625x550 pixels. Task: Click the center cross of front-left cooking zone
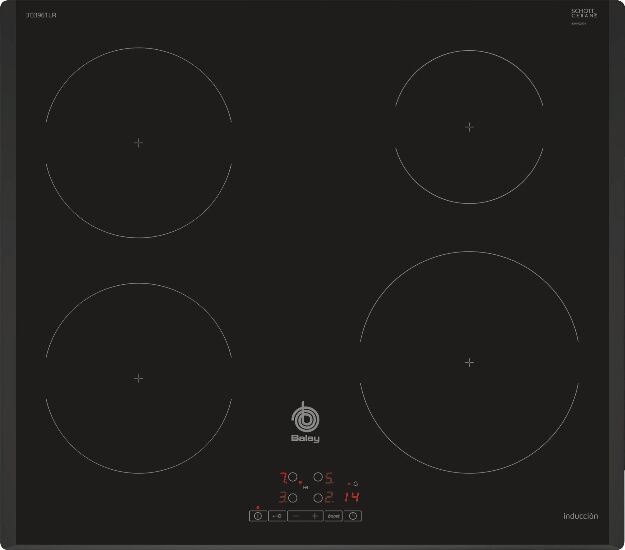tap(138, 378)
